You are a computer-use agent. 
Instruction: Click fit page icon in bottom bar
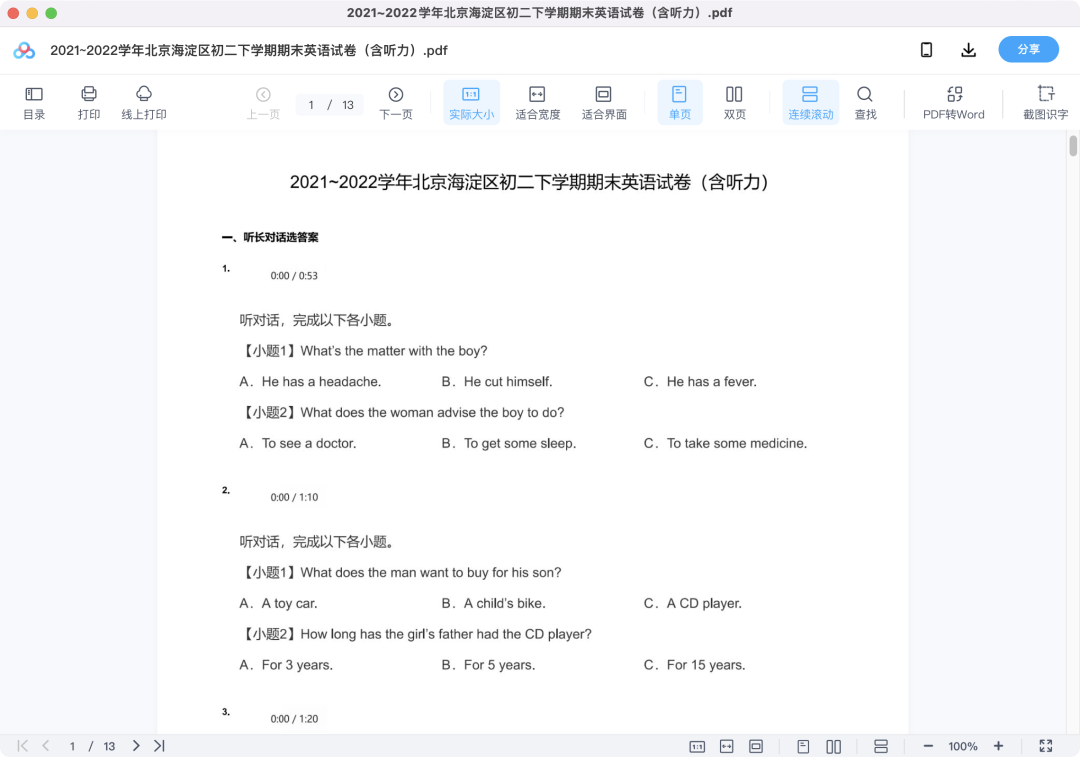(756, 747)
